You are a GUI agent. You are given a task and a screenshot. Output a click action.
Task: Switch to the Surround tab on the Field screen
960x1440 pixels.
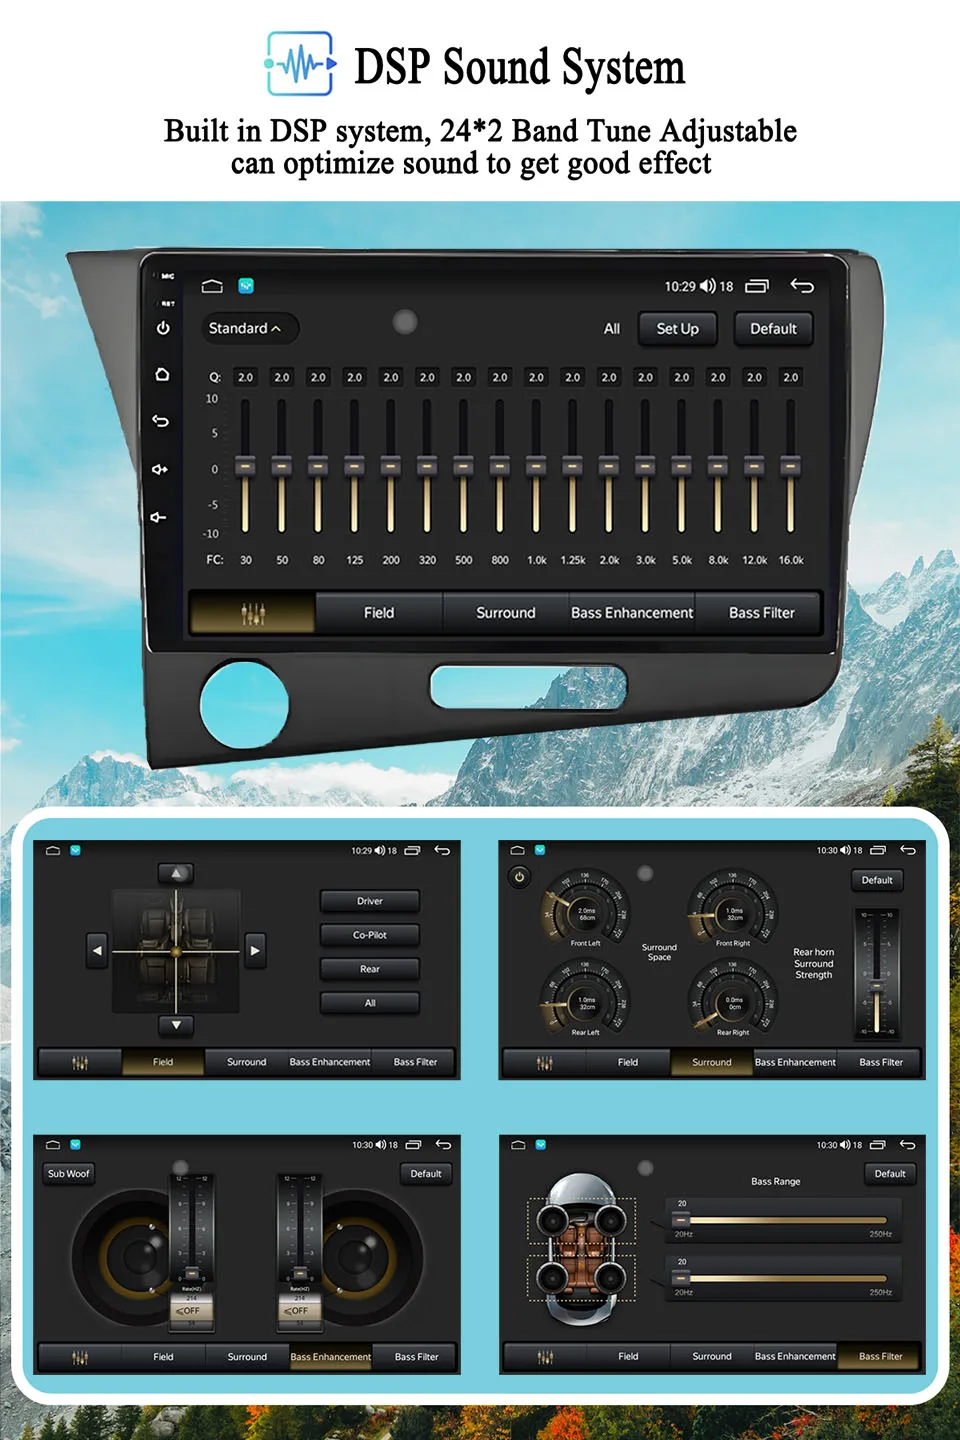pyautogui.click(x=247, y=1062)
